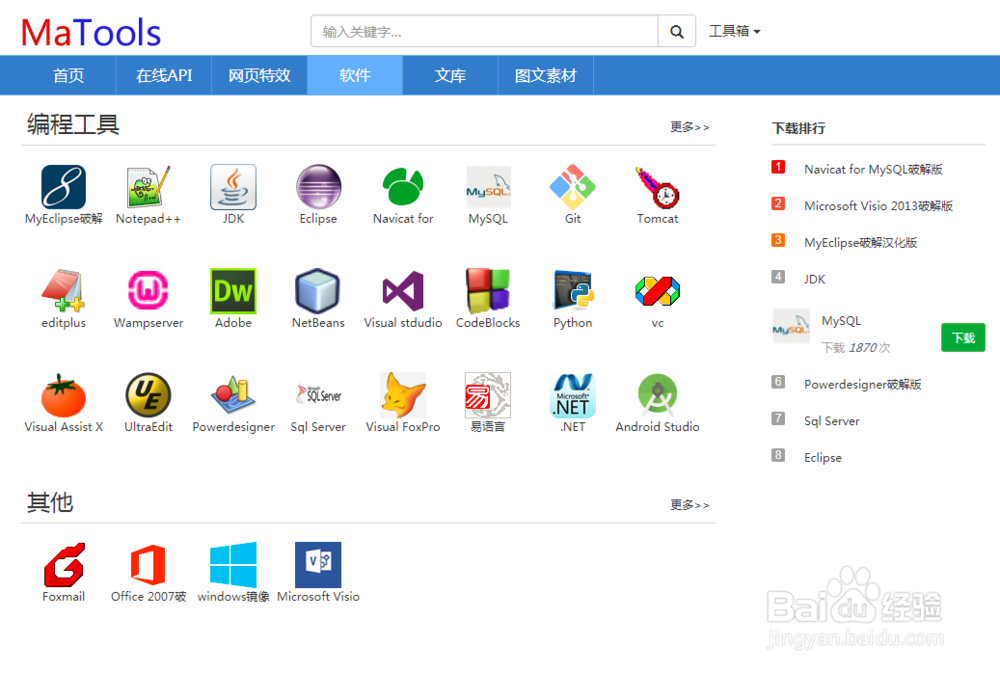Open the Foxmail icon
This screenshot has height=673, width=1000.
(x=63, y=565)
